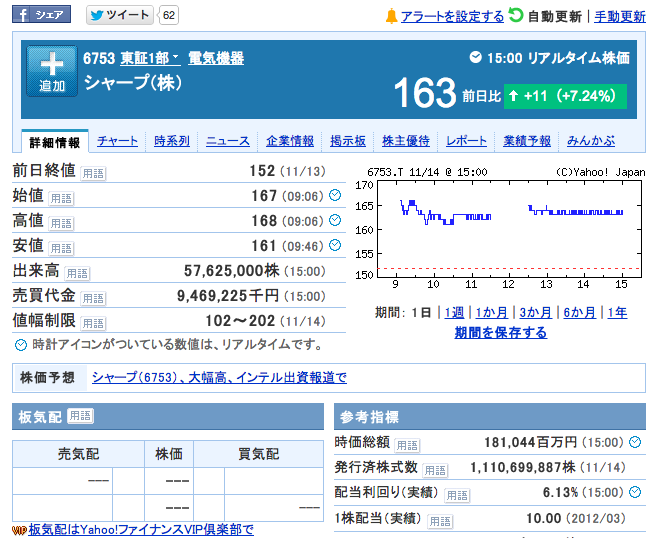Click 用語 glossary icon next to 出来高
This screenshot has width=650, height=538.
tap(77, 274)
